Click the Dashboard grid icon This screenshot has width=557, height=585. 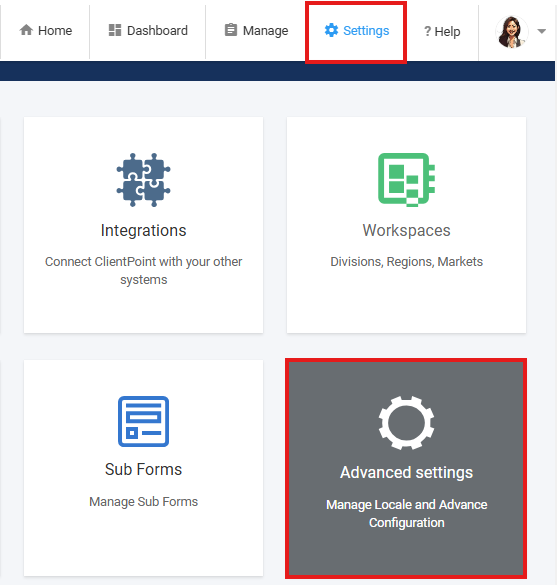pyautogui.click(x=115, y=30)
